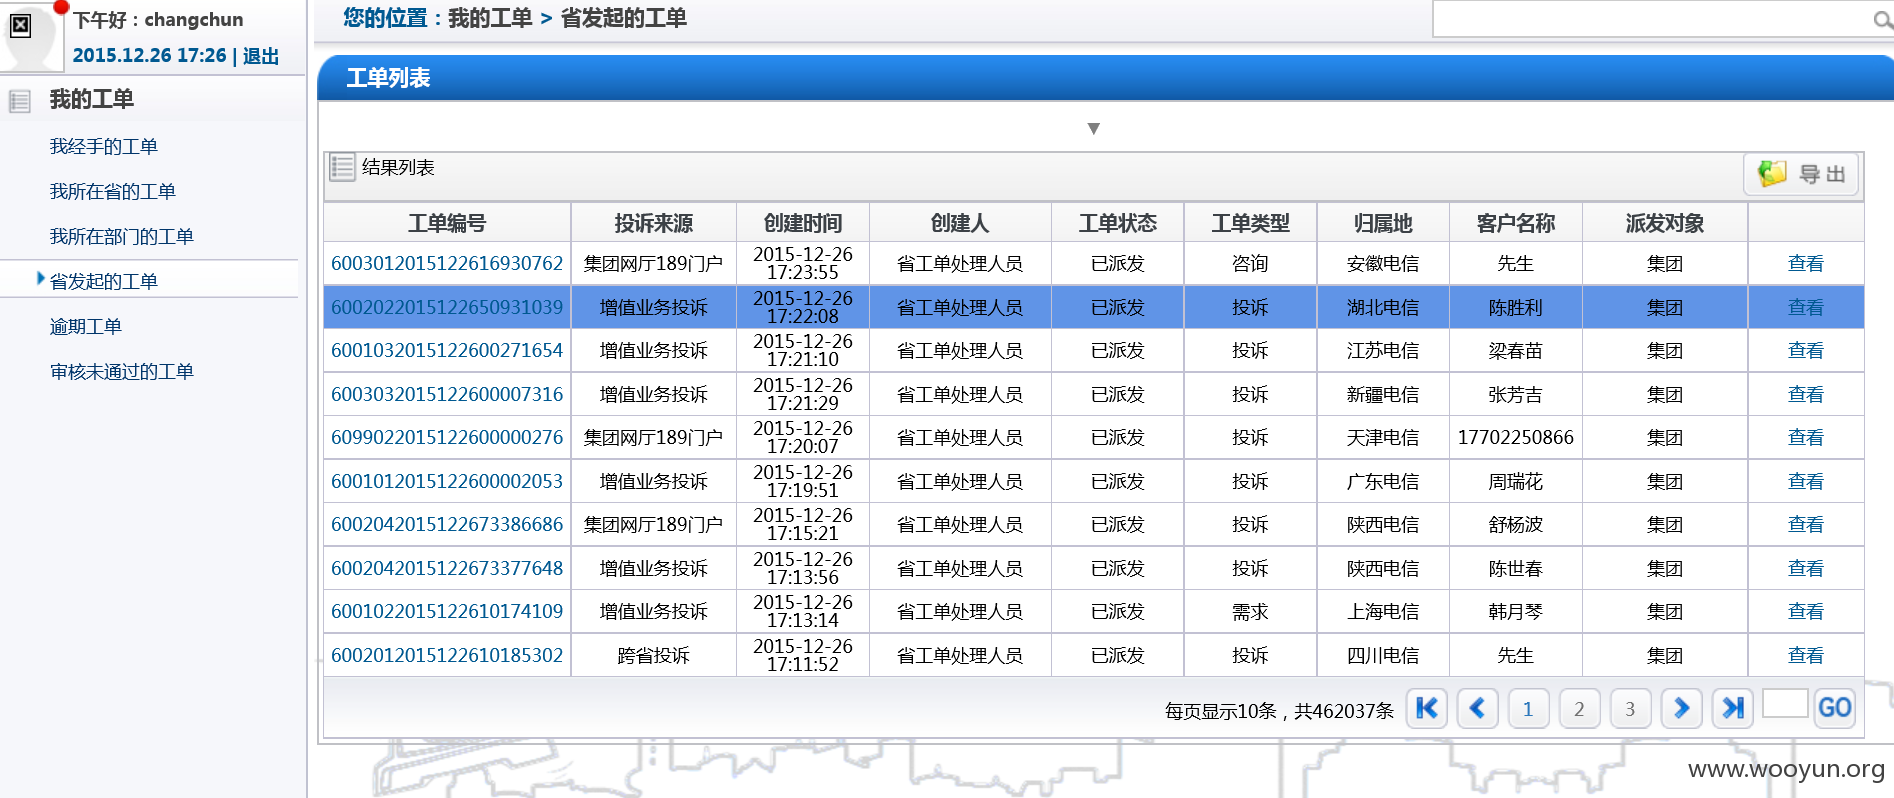Click the 归属地 column header

[1383, 223]
